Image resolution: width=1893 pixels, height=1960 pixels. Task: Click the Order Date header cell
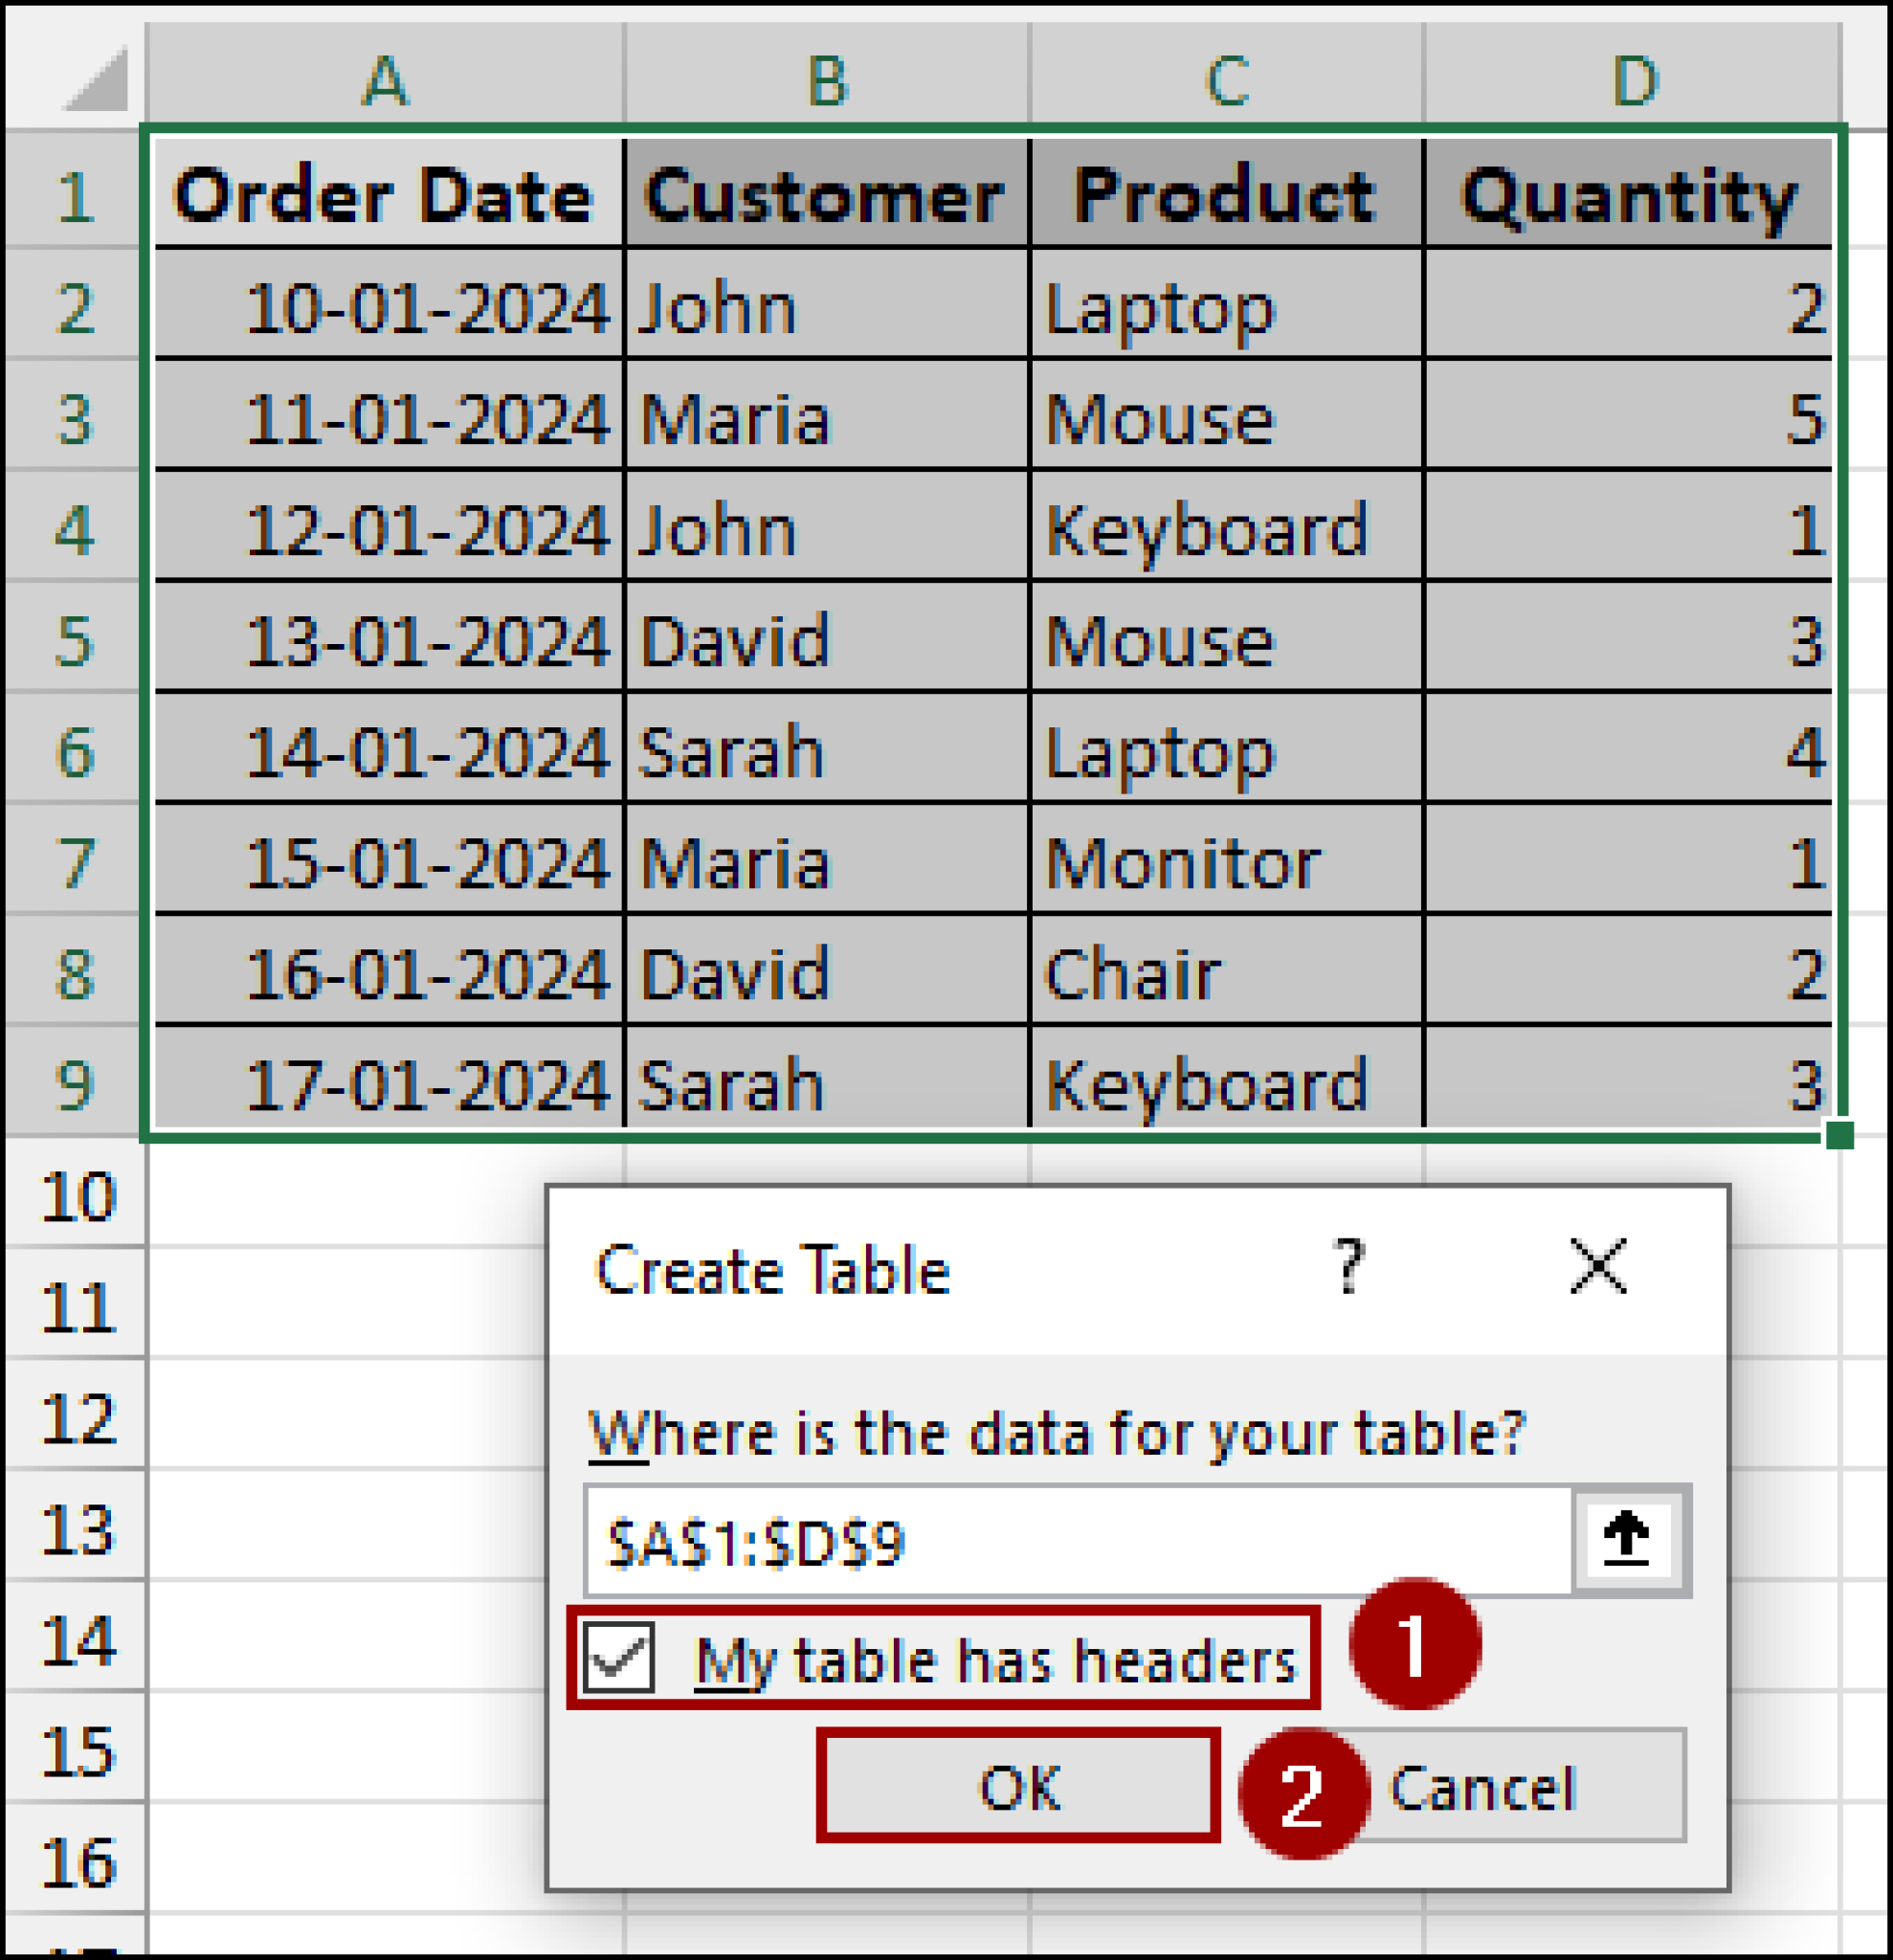385,196
